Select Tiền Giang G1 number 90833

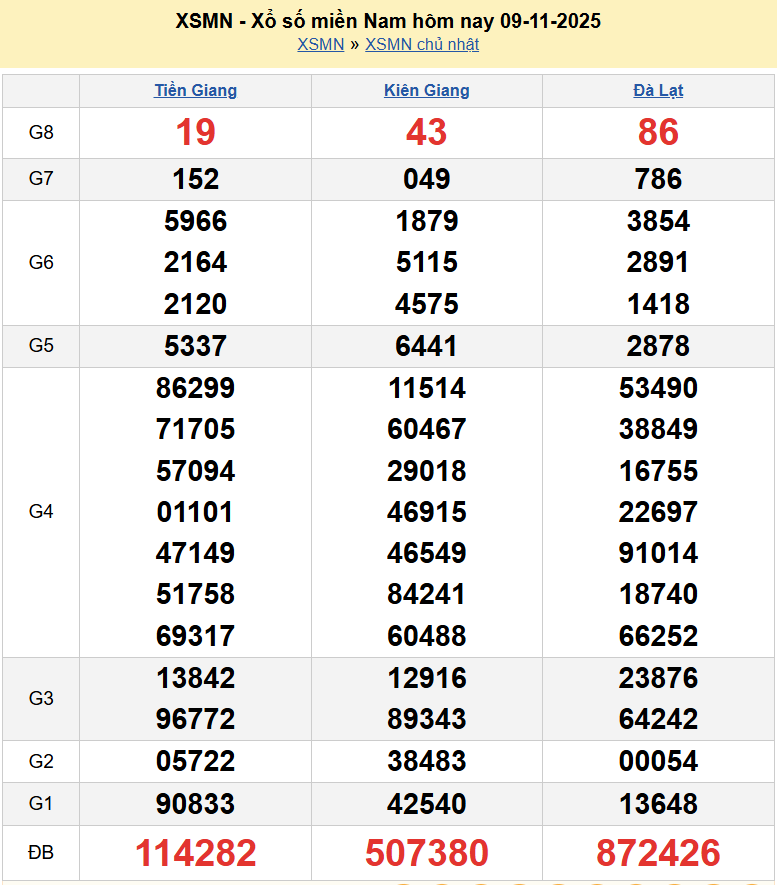click(195, 804)
